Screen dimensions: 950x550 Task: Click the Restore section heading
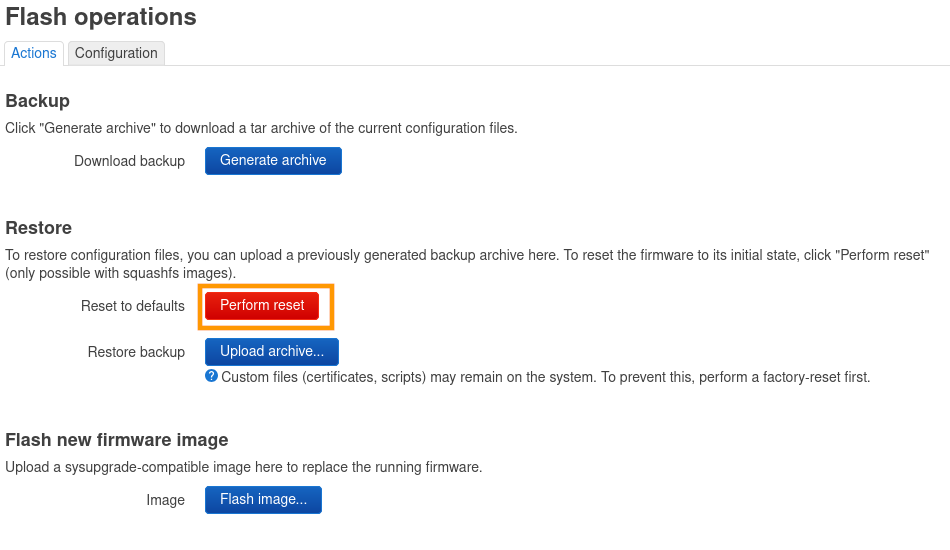pyautogui.click(x=39, y=228)
